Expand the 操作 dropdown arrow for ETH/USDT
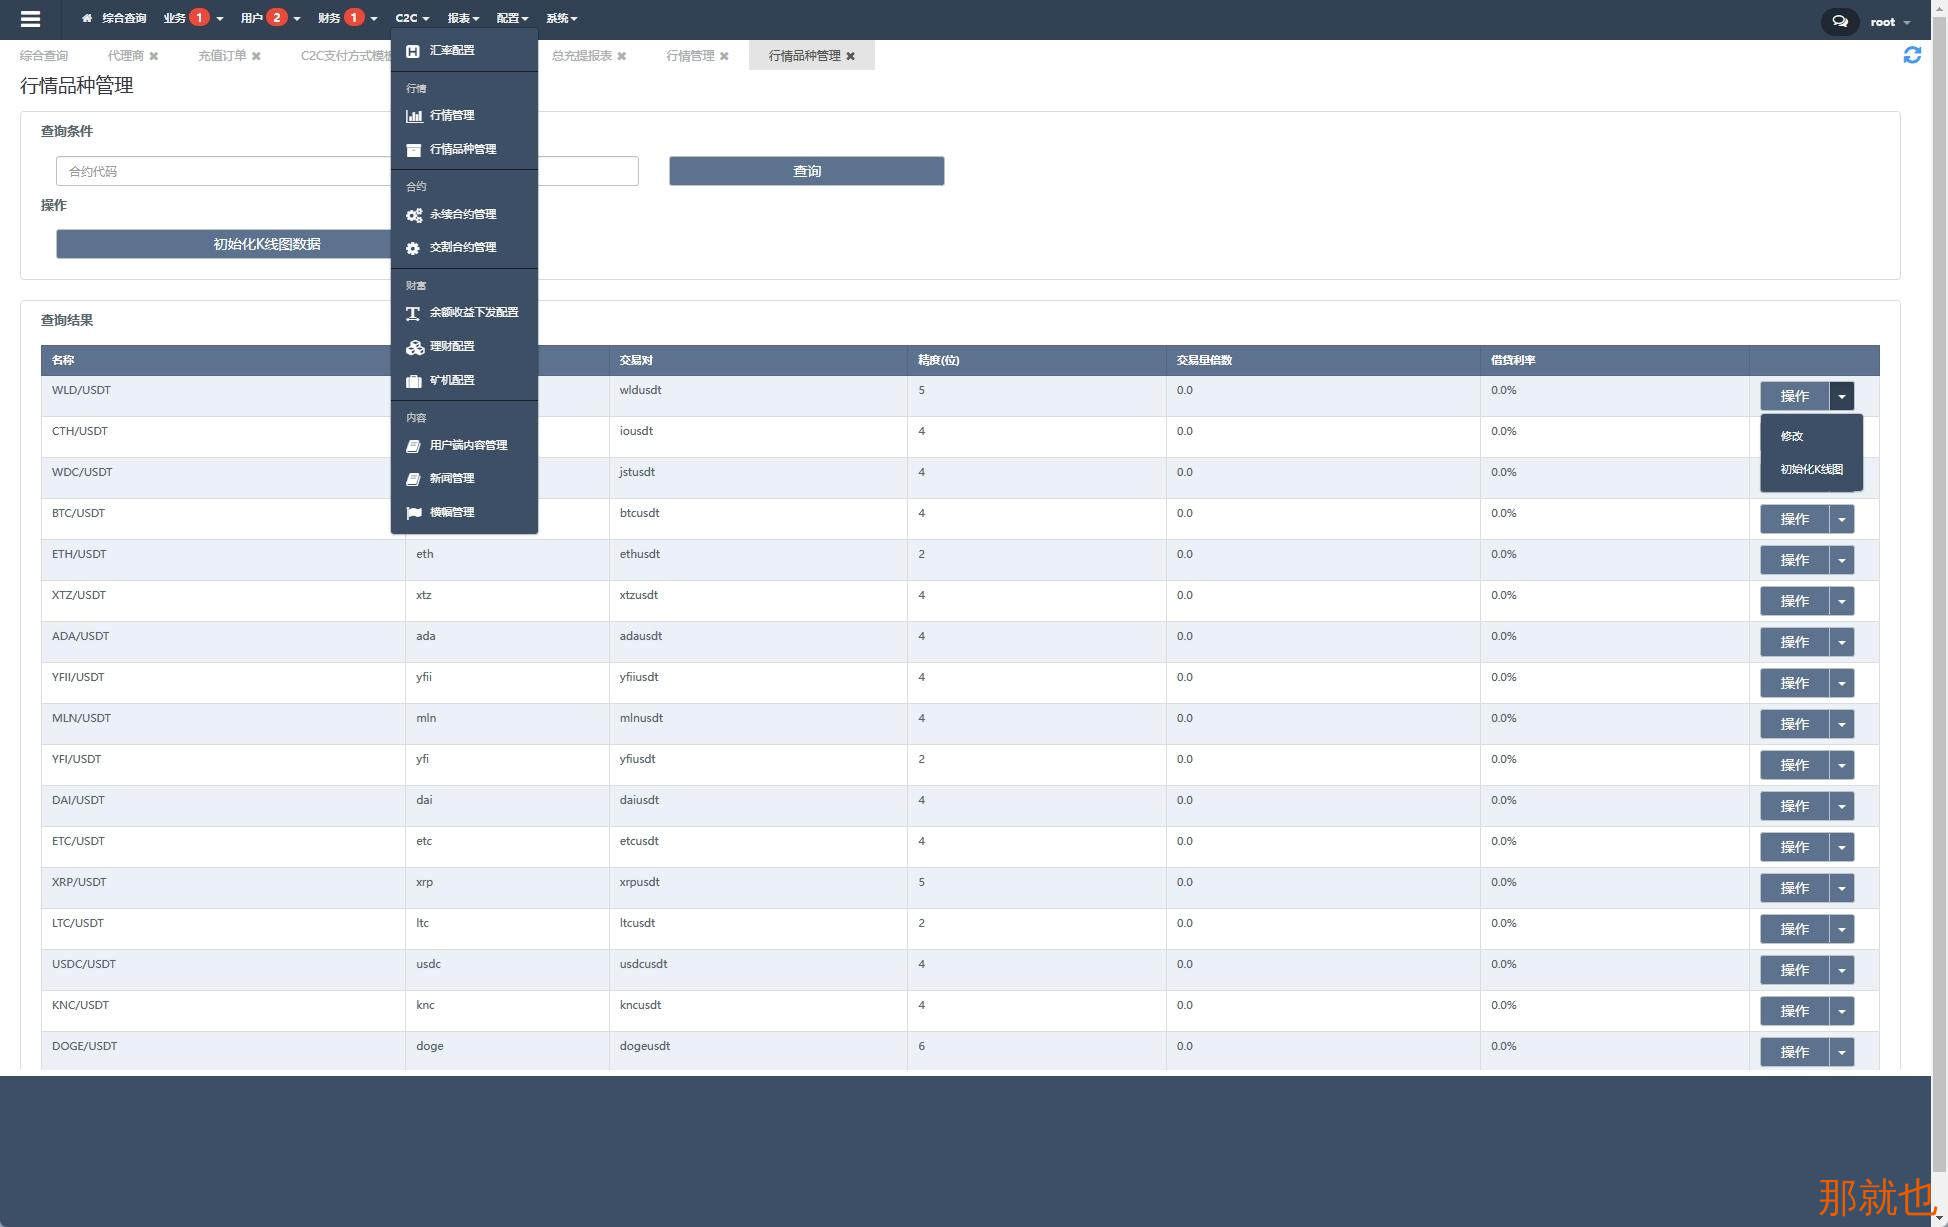This screenshot has height=1227, width=1948. click(x=1841, y=561)
